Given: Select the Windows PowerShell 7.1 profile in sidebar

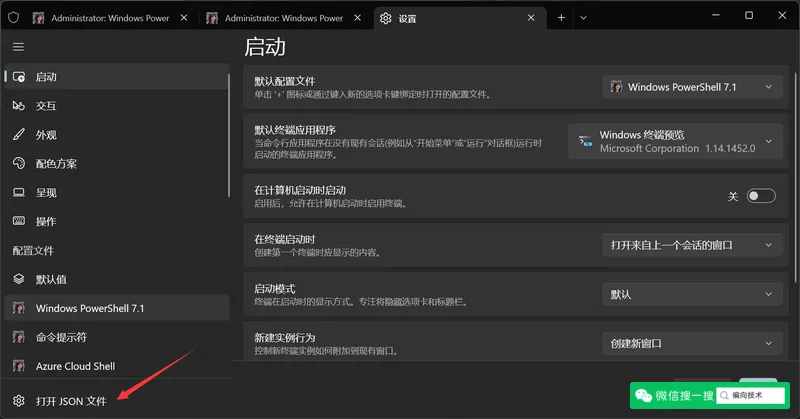Looking at the screenshot, I should click(117, 308).
